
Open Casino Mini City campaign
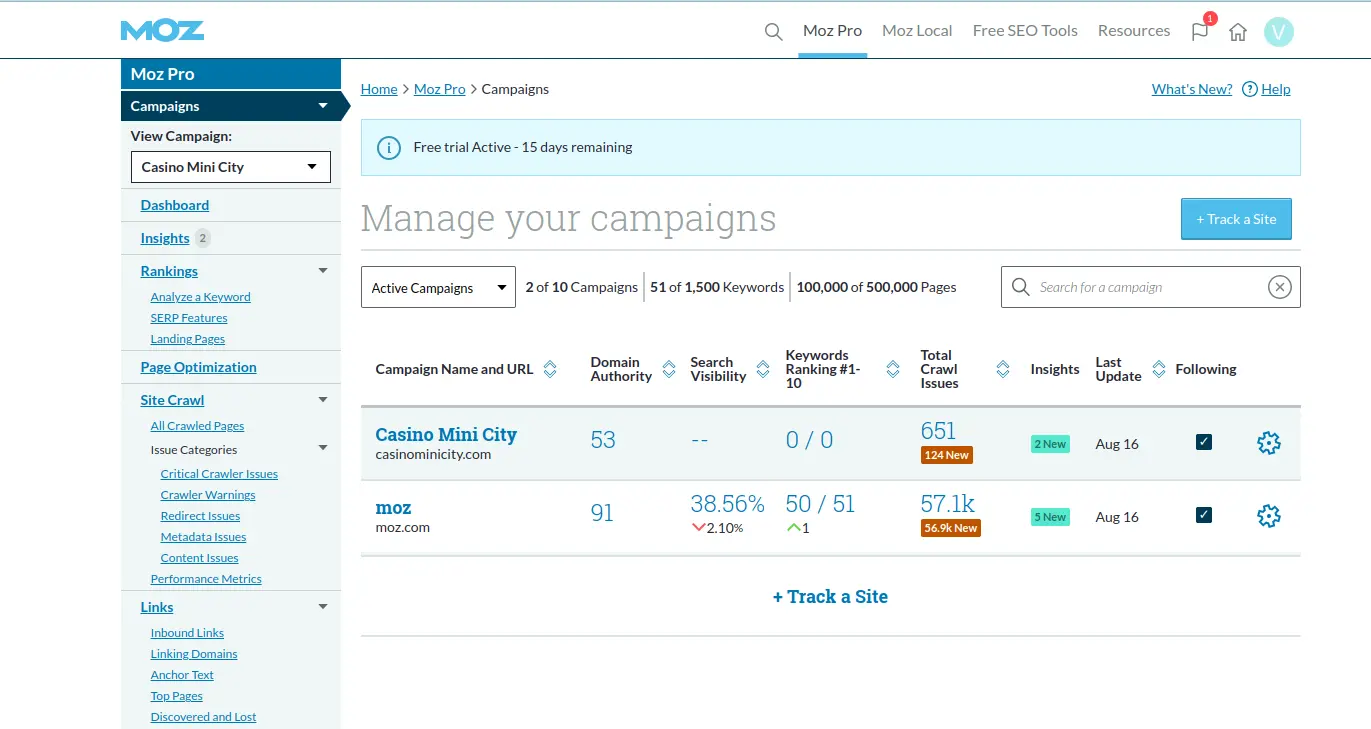446,435
